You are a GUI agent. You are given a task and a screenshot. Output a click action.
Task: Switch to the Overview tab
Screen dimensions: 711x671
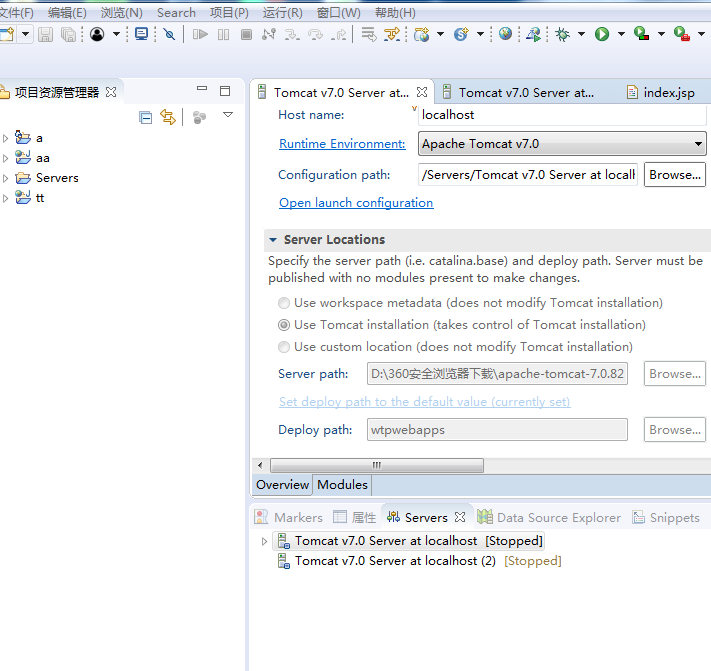tap(282, 485)
